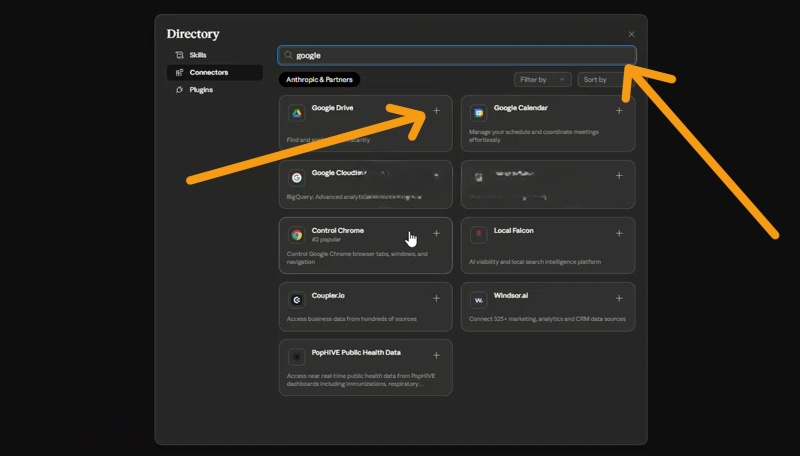This screenshot has height=456, width=800.
Task: Click the Coupler.io logo icon
Action: point(296,300)
